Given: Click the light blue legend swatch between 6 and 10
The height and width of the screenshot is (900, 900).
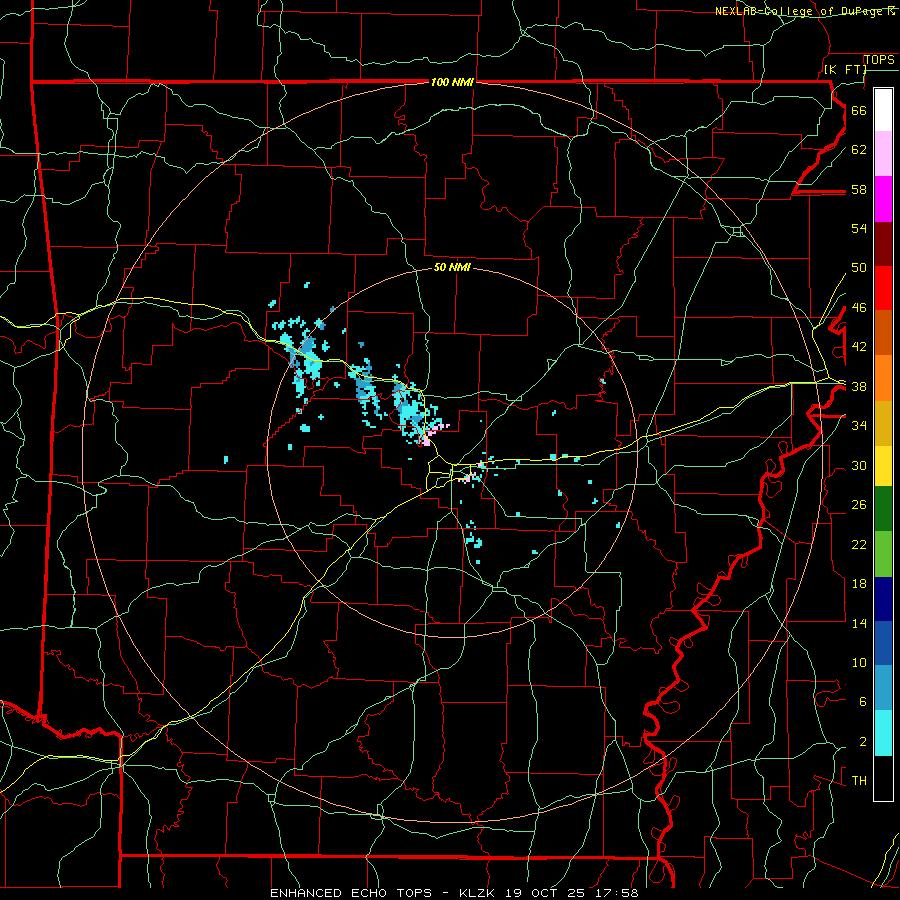Looking at the screenshot, I should tap(883, 688).
